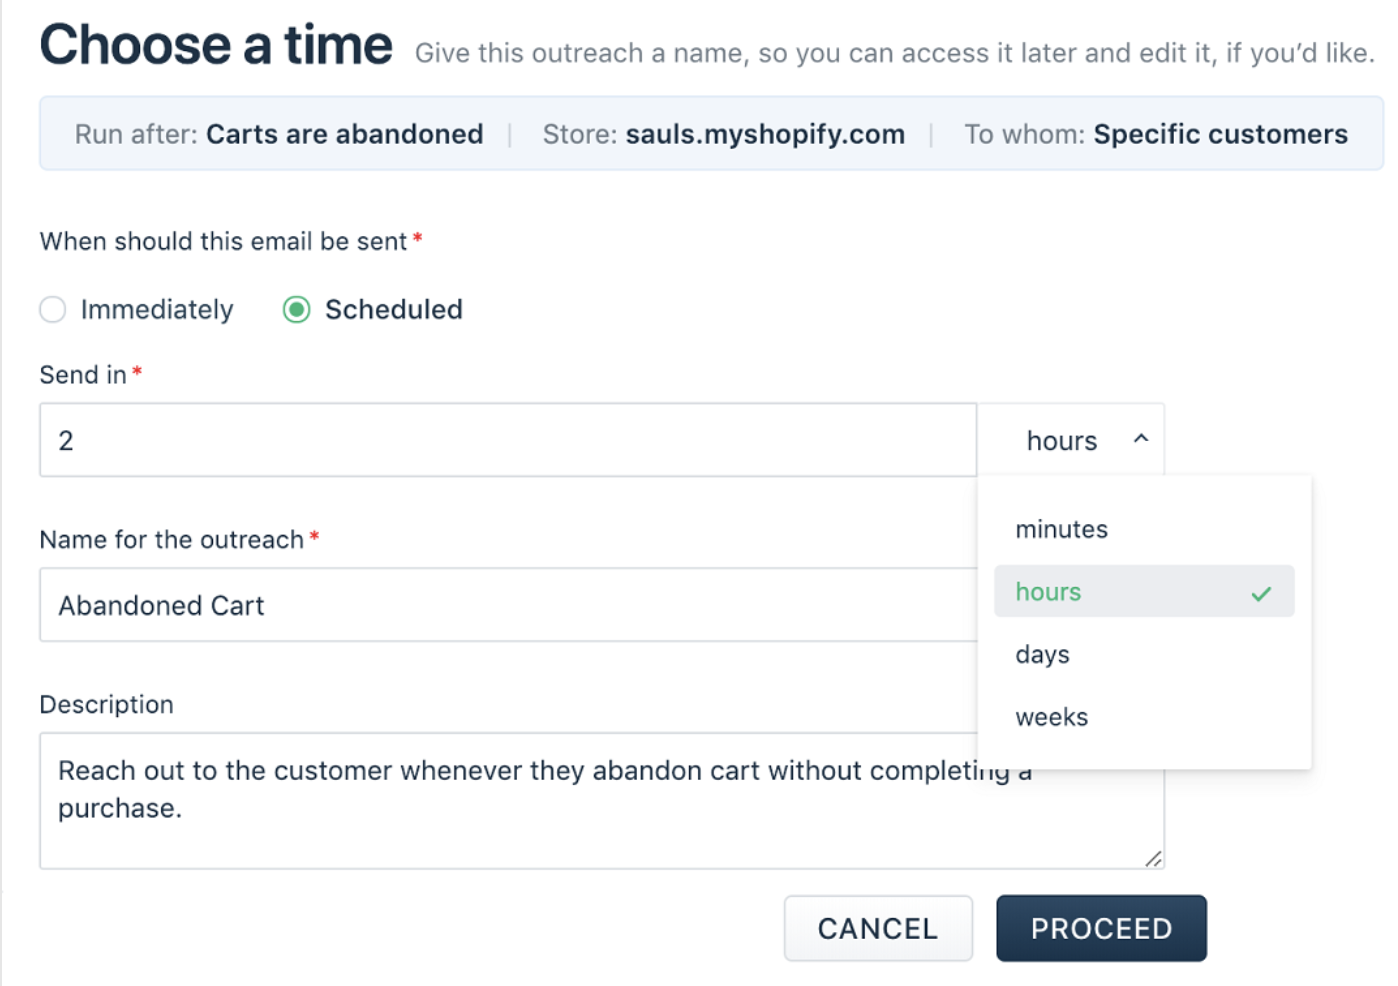Click the green checkmark beside hours option
The width and height of the screenshot is (1398, 986).
[x=1261, y=593]
